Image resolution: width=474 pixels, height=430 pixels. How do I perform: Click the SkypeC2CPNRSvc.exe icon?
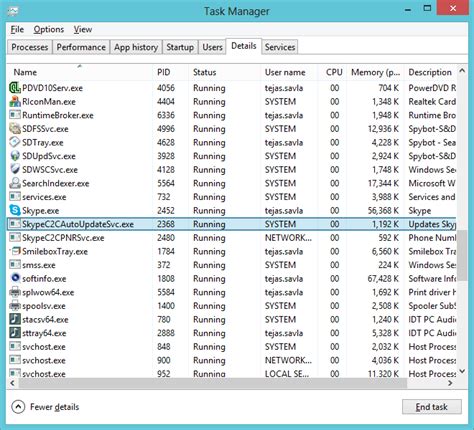pos(15,238)
